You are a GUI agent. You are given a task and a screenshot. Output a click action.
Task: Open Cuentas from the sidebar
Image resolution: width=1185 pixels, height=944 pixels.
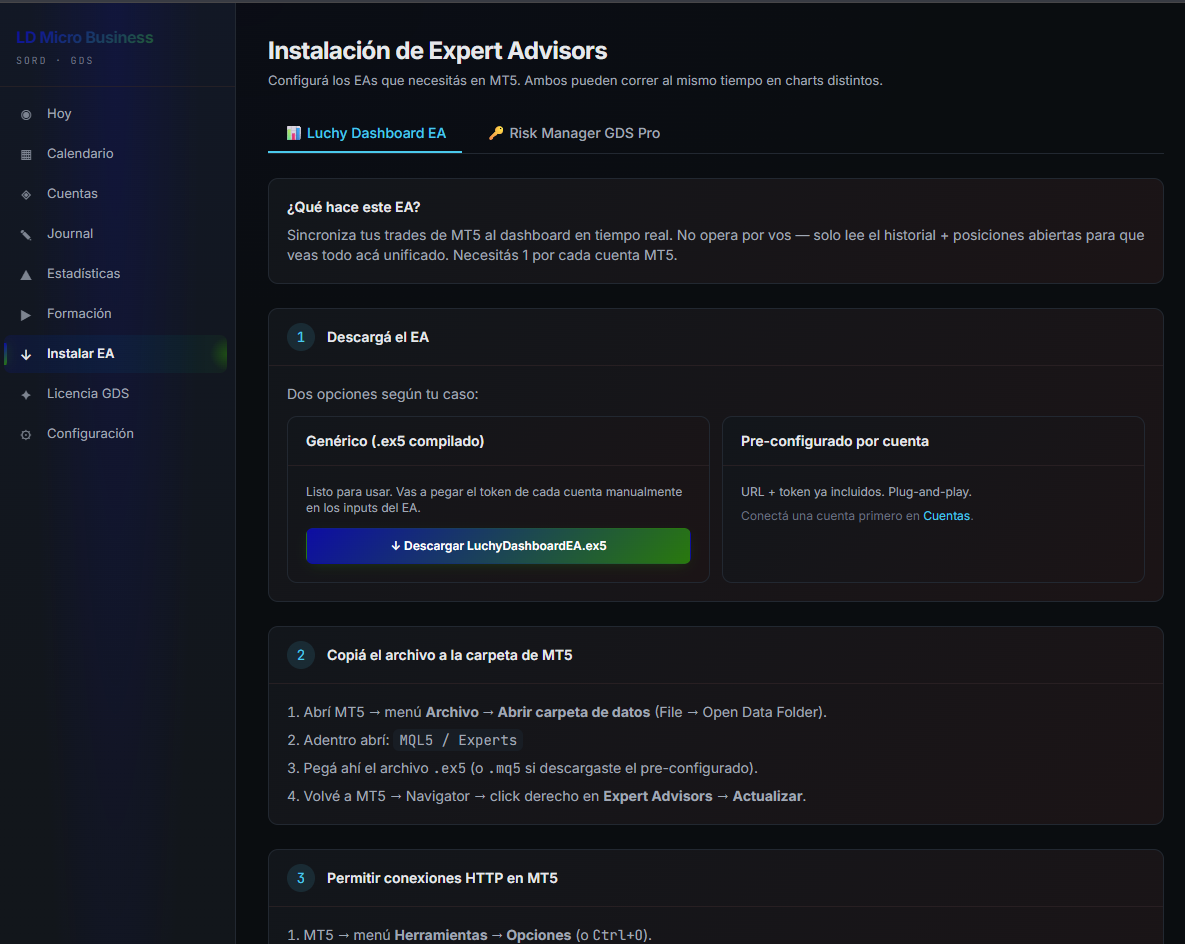click(116, 193)
